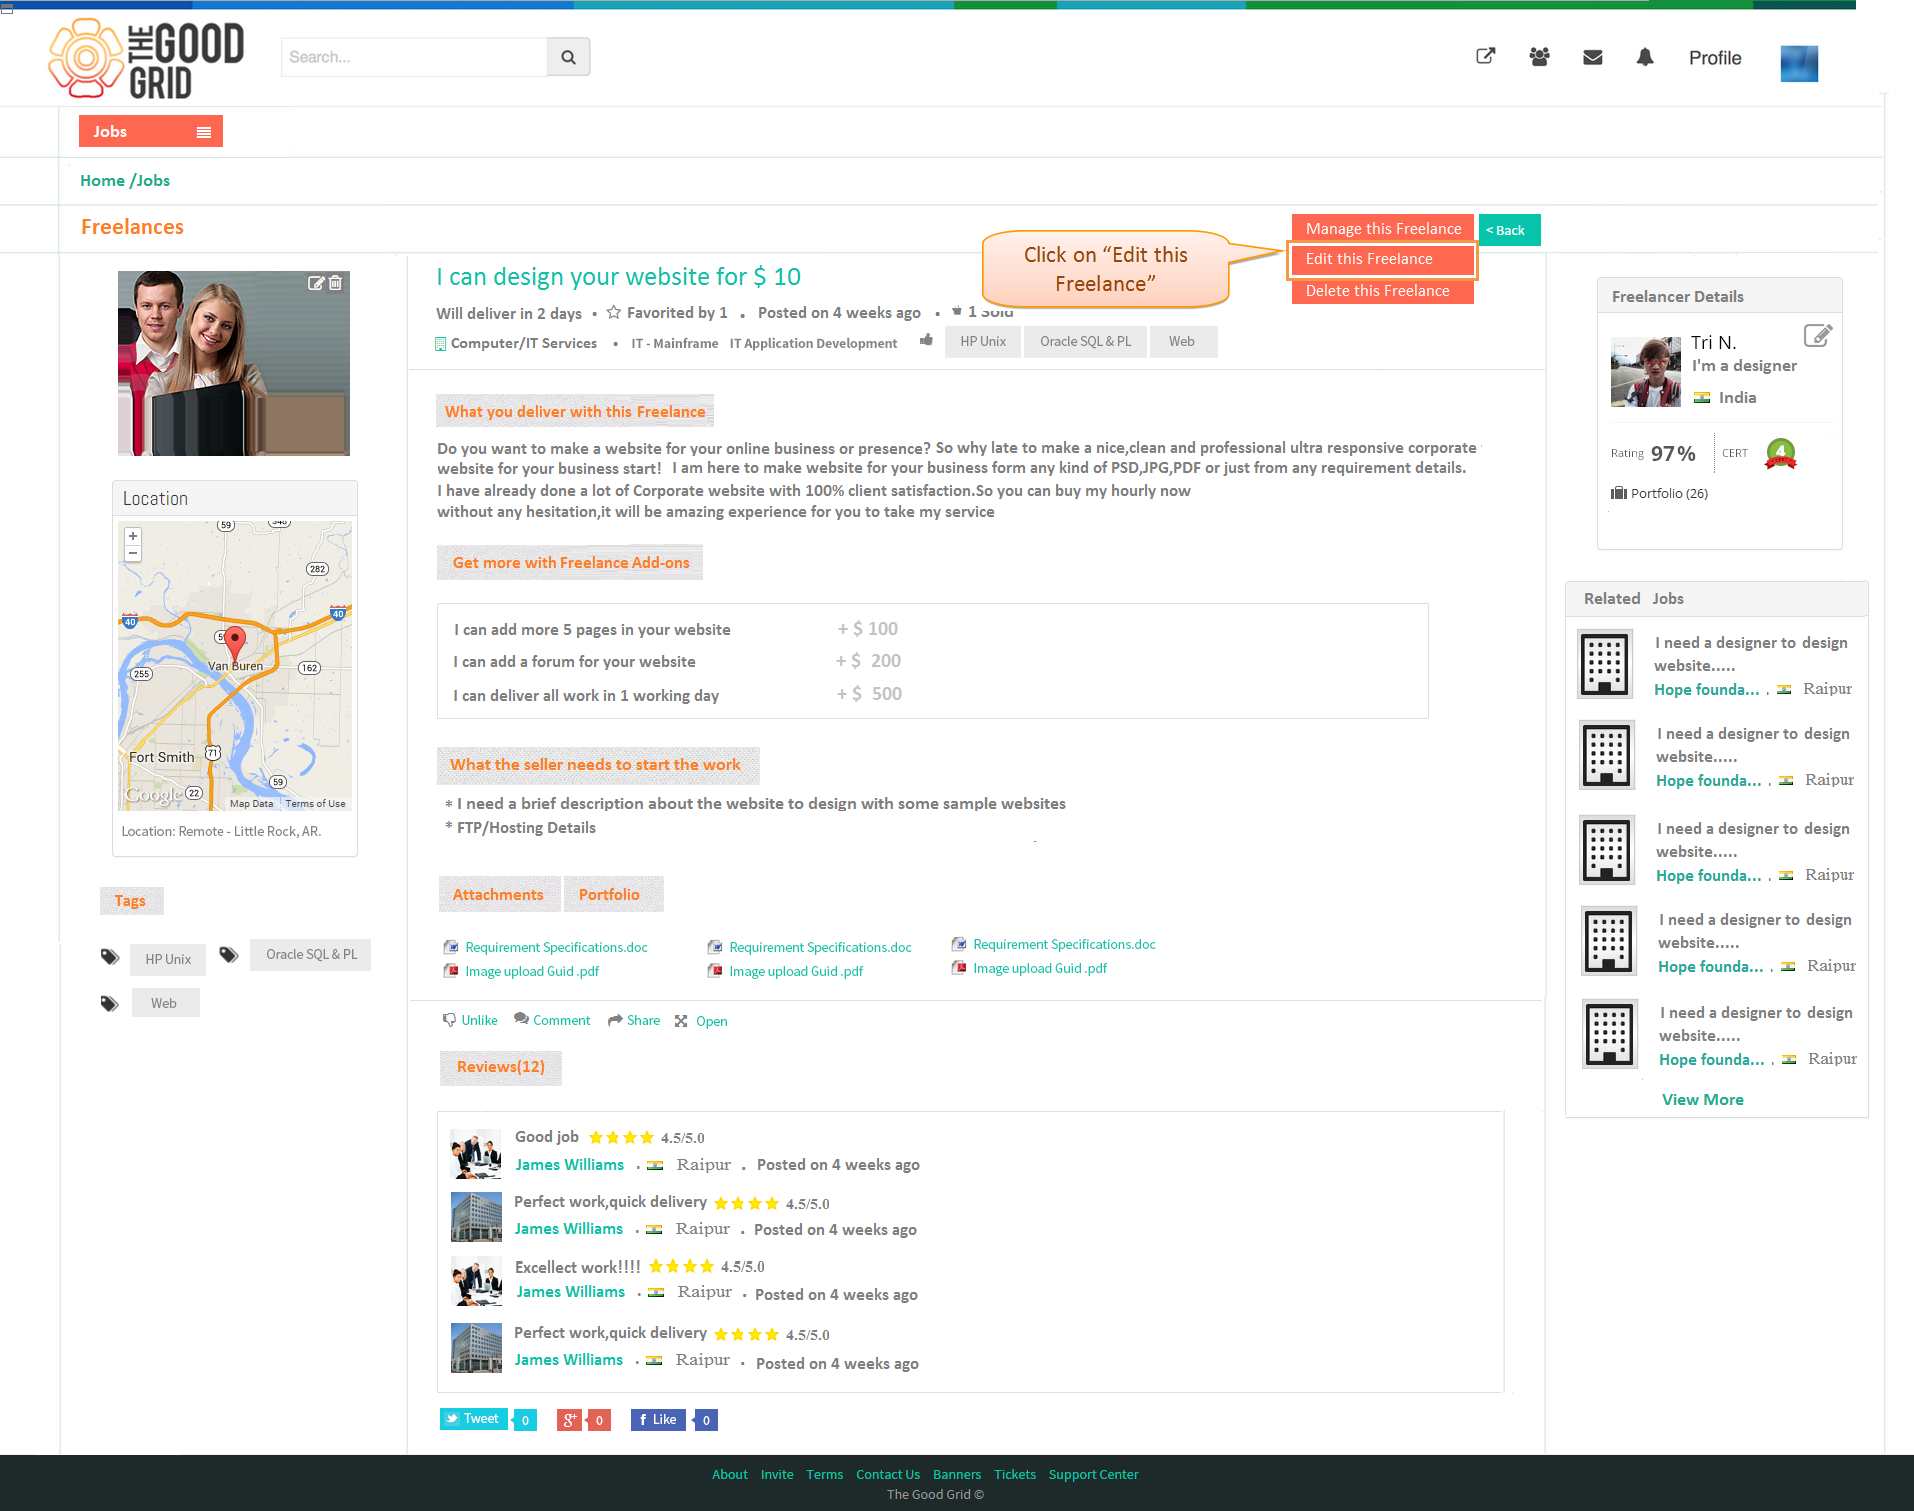Screen dimensions: 1914x1511
Task: Open the Banners footer link
Action: tap(957, 1474)
